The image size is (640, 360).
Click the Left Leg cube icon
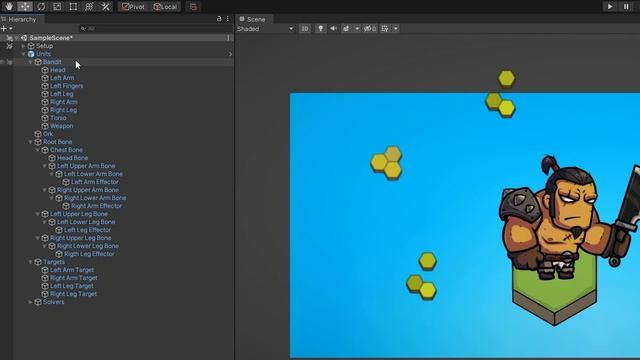45,94
